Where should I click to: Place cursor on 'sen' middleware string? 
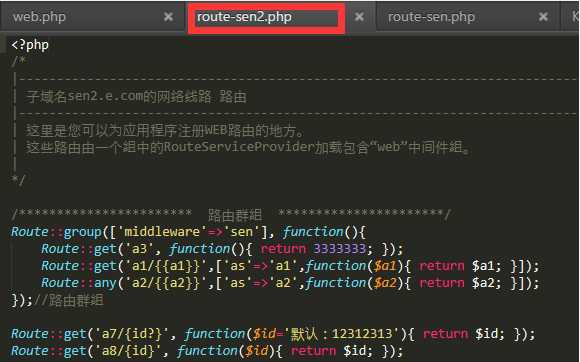[241, 232]
